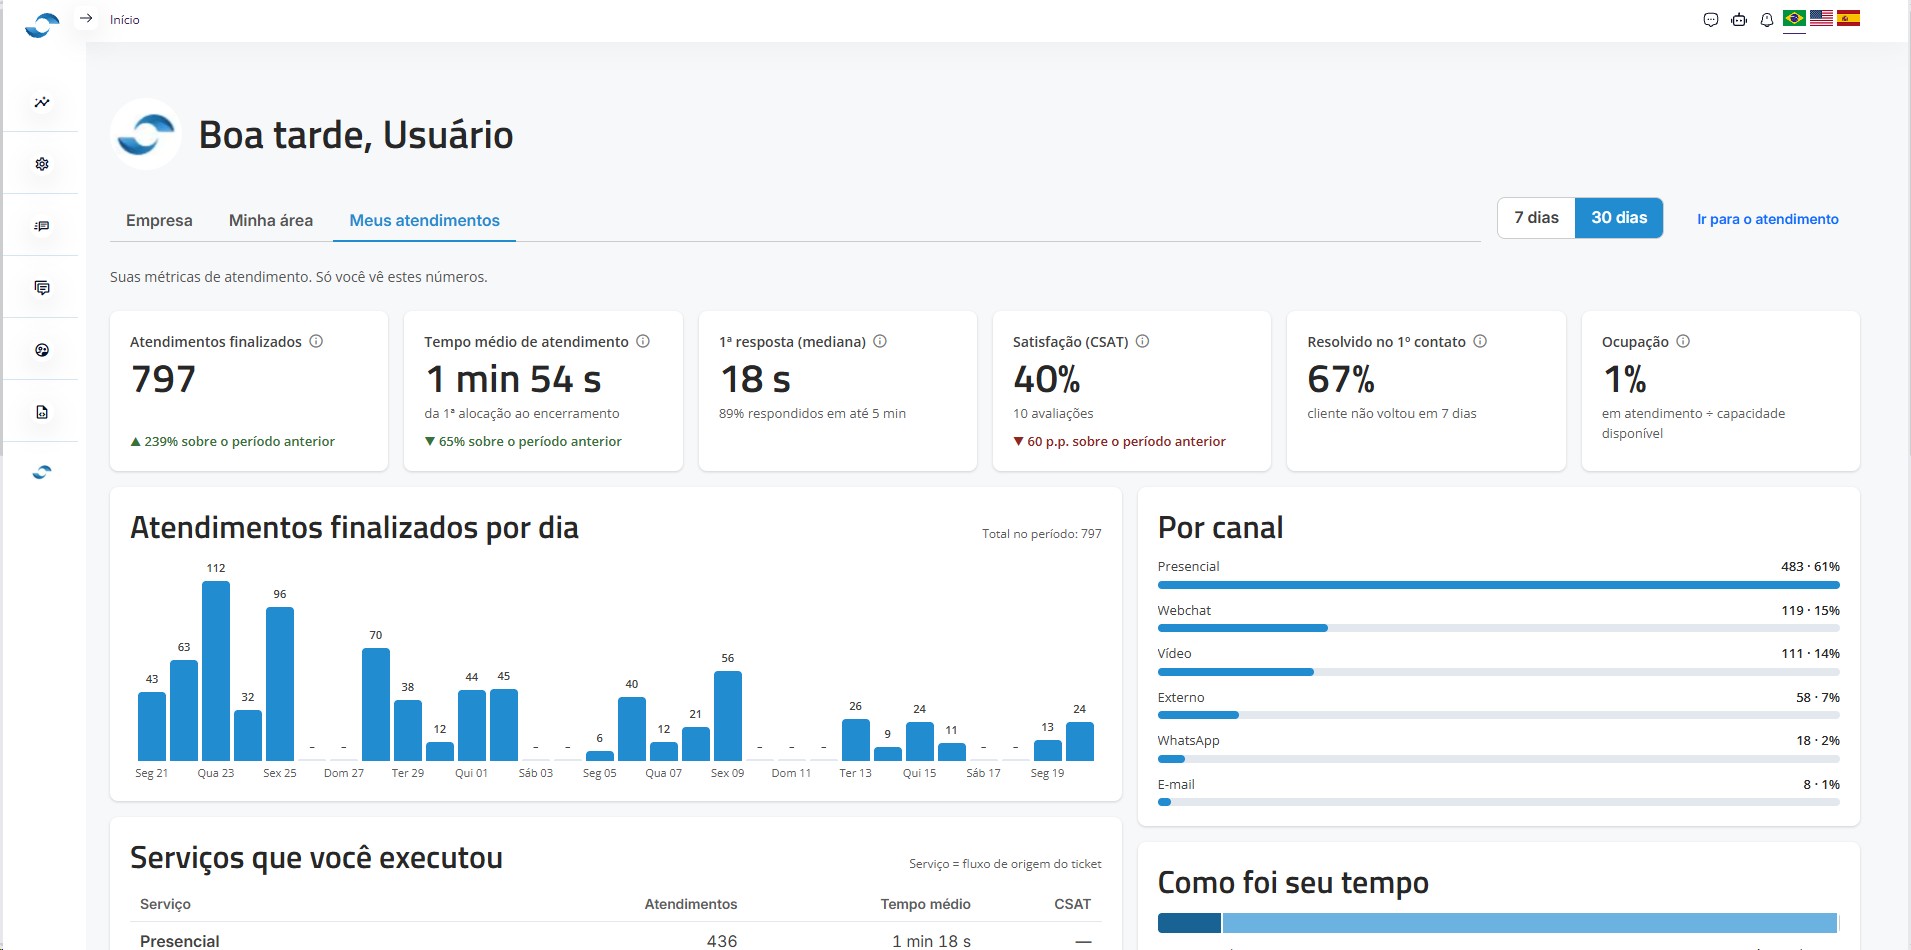Follow the Ir para o atendimento link

[x=1767, y=219]
